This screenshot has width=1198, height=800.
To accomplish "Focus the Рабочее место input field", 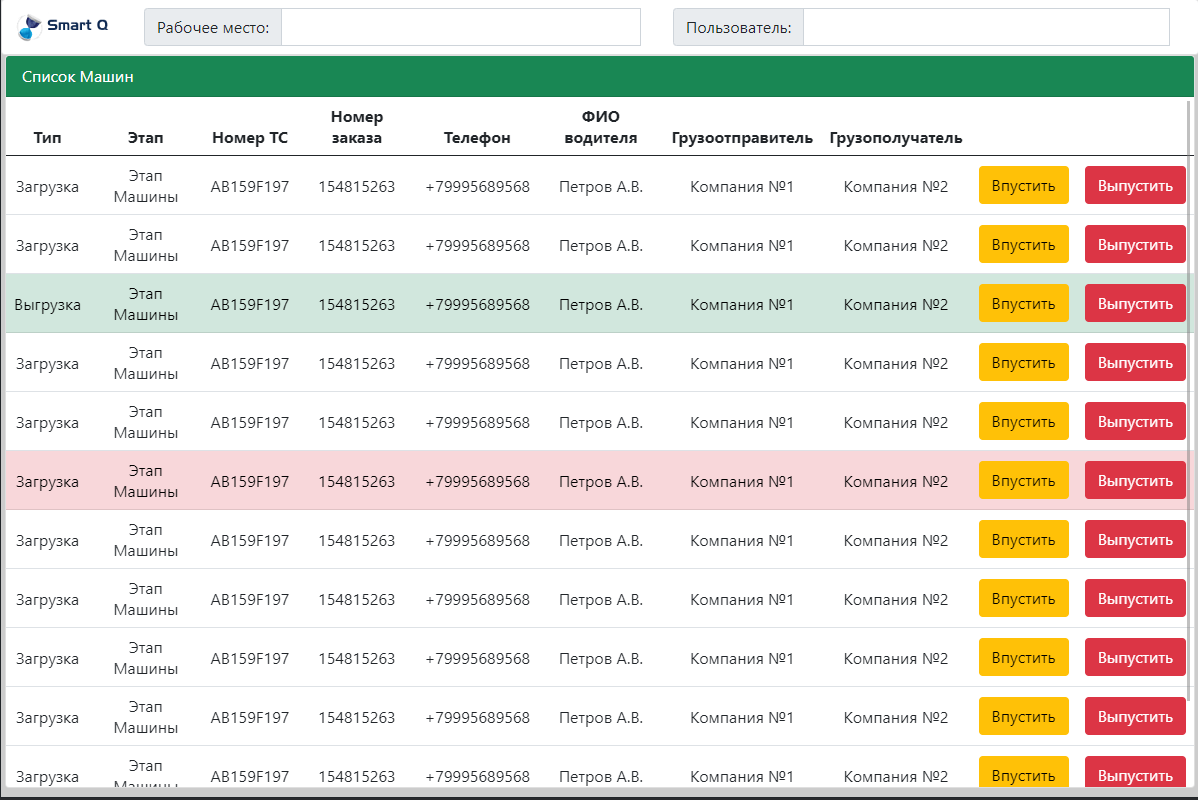I will click(460, 27).
